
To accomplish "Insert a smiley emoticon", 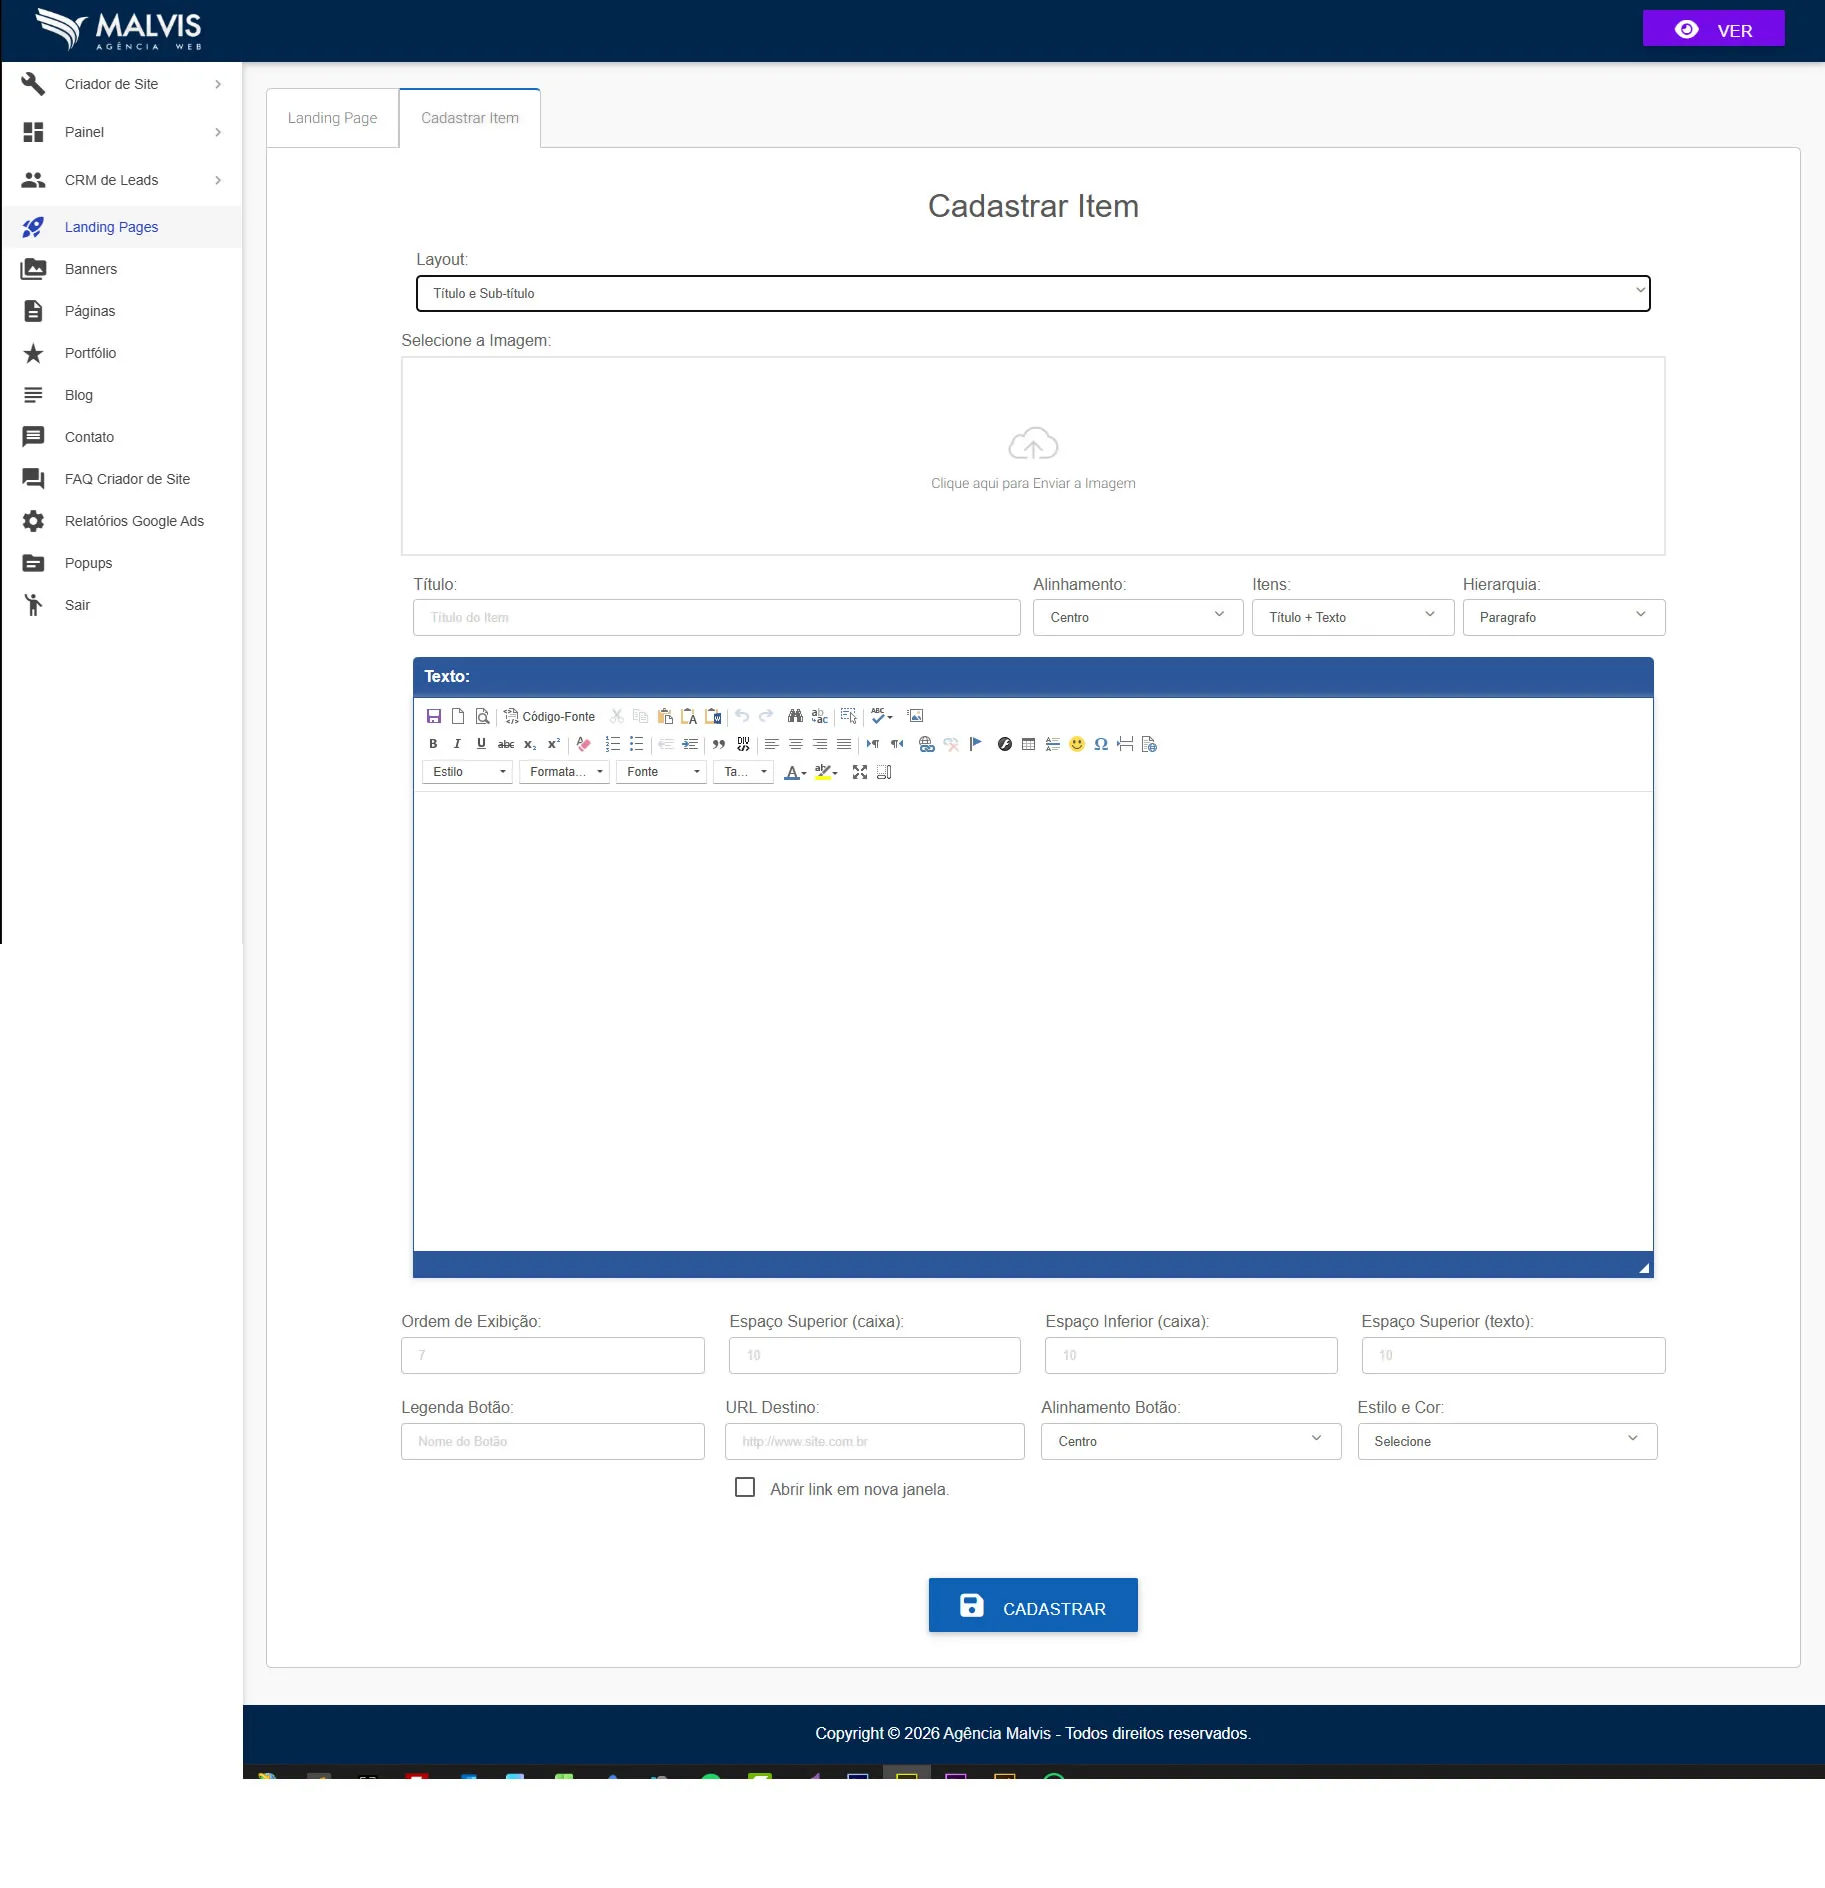I will tap(1076, 745).
